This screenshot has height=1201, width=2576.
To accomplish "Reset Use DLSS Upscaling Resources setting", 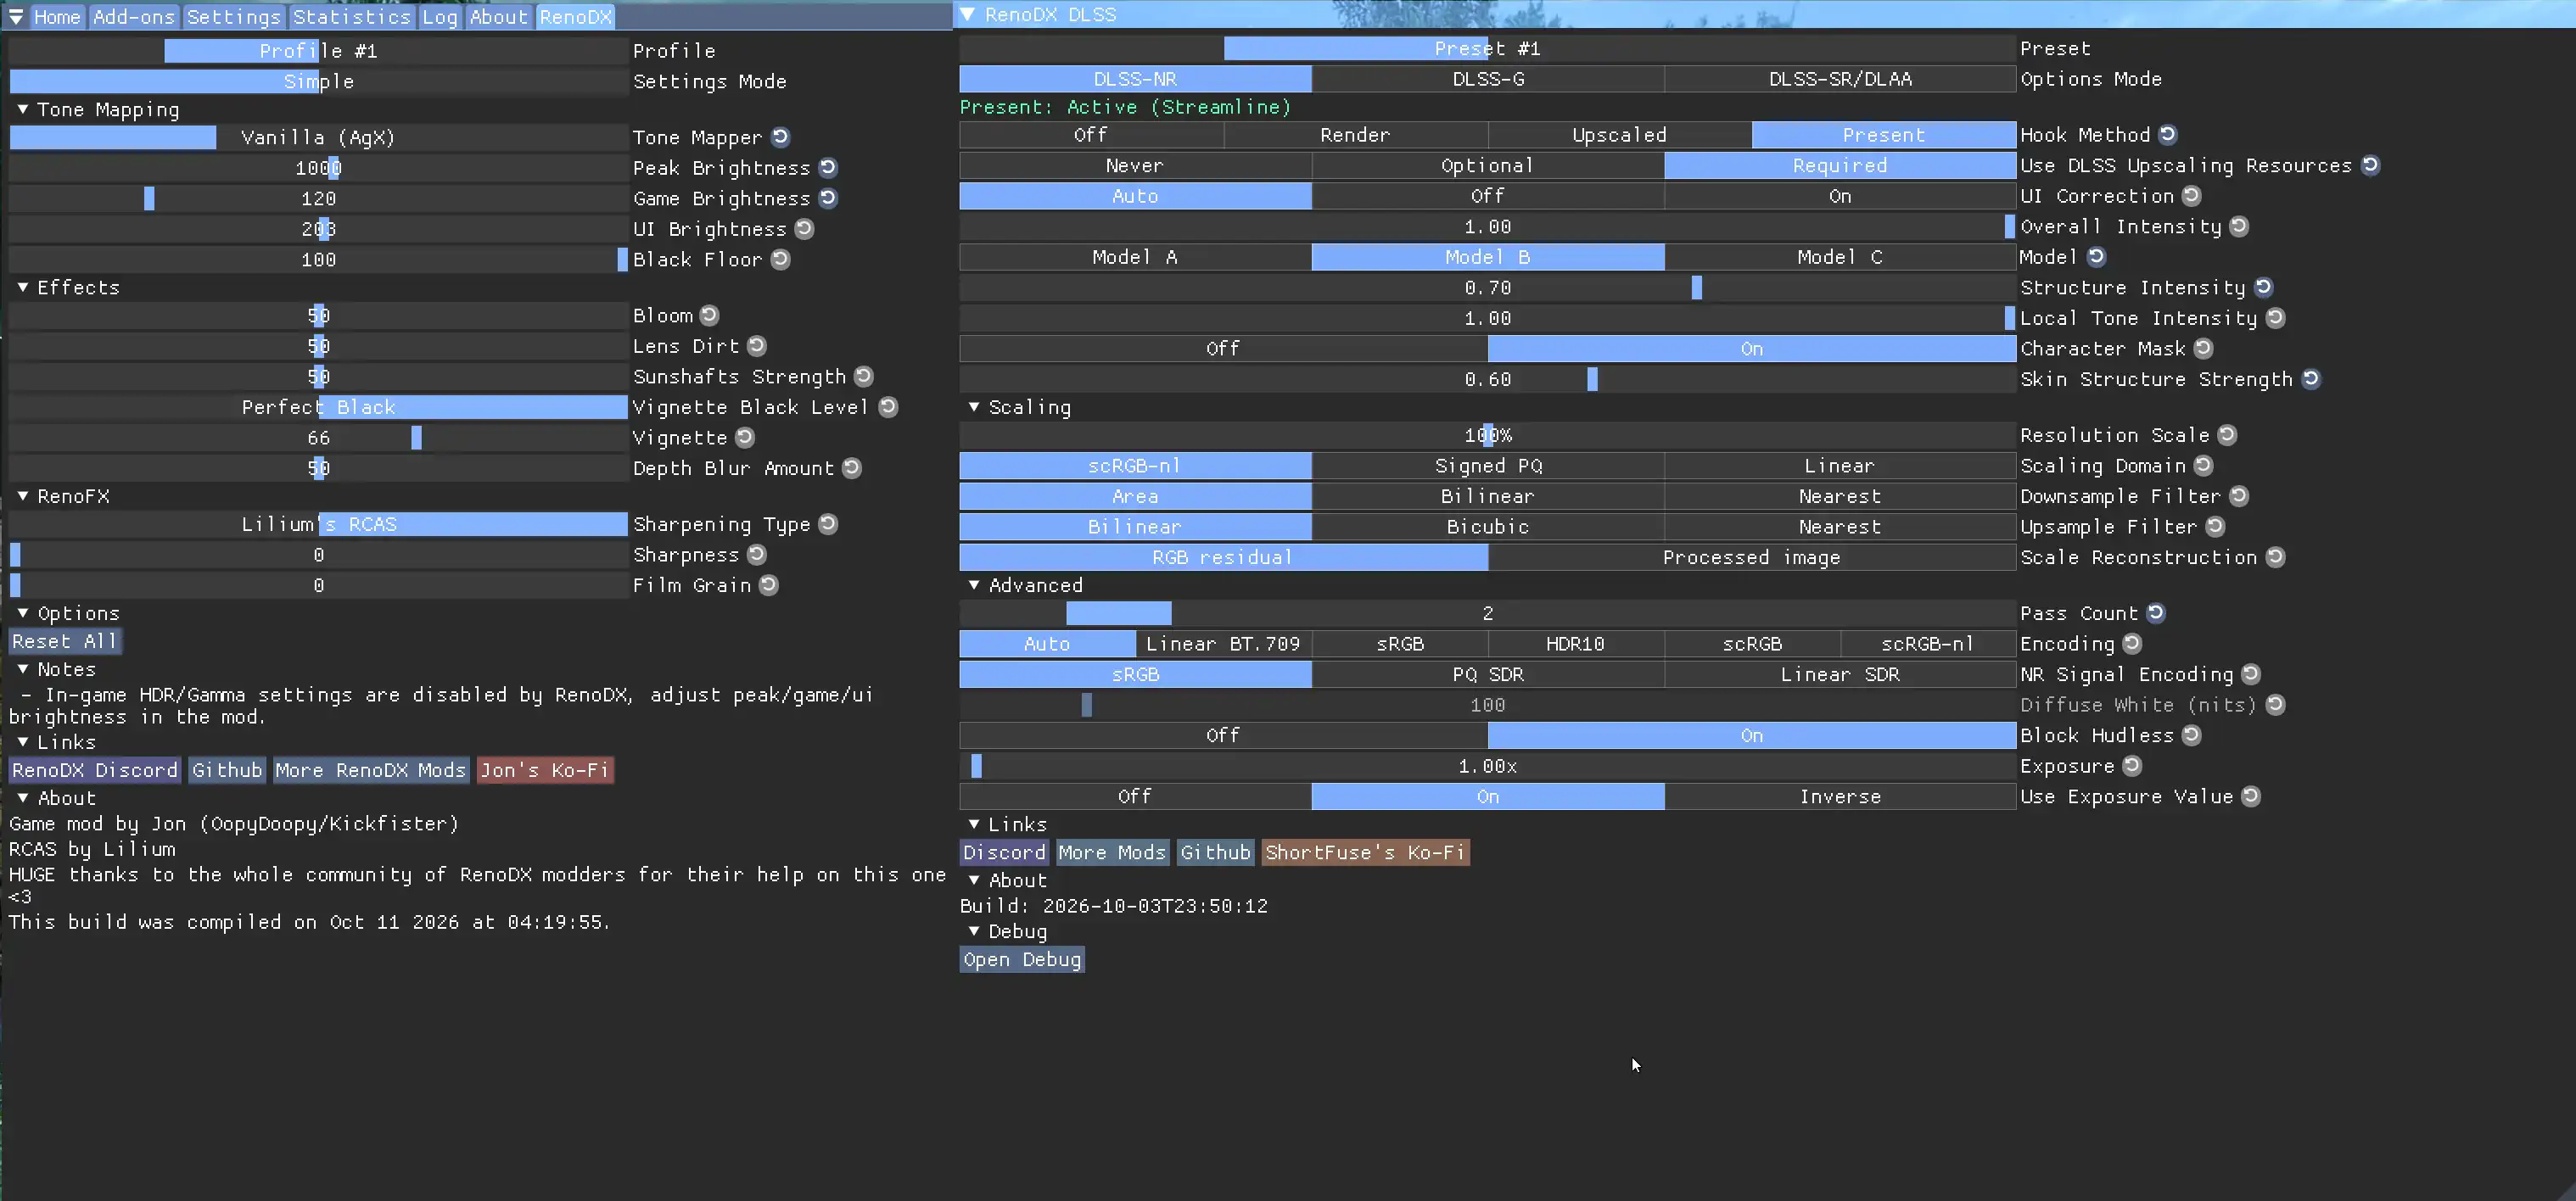I will coord(2370,165).
